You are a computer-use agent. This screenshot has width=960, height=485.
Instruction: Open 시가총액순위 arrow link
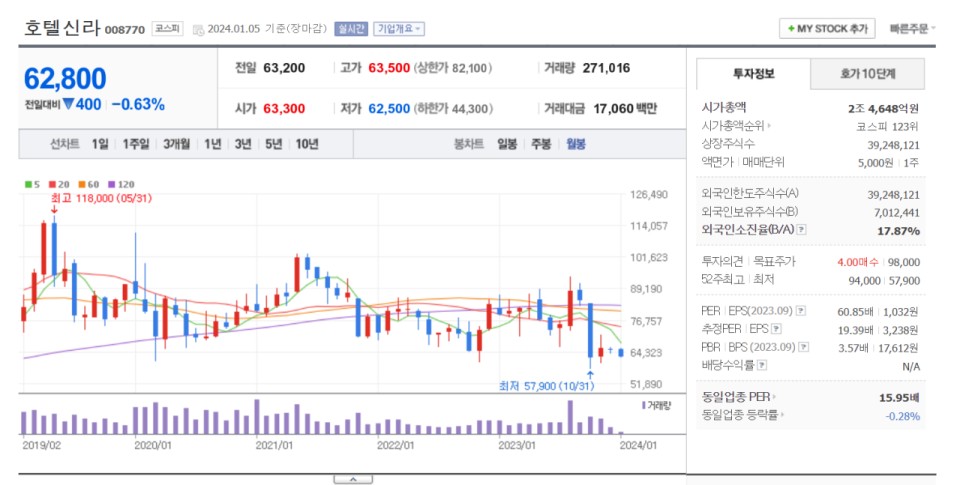pyautogui.click(x=769, y=126)
